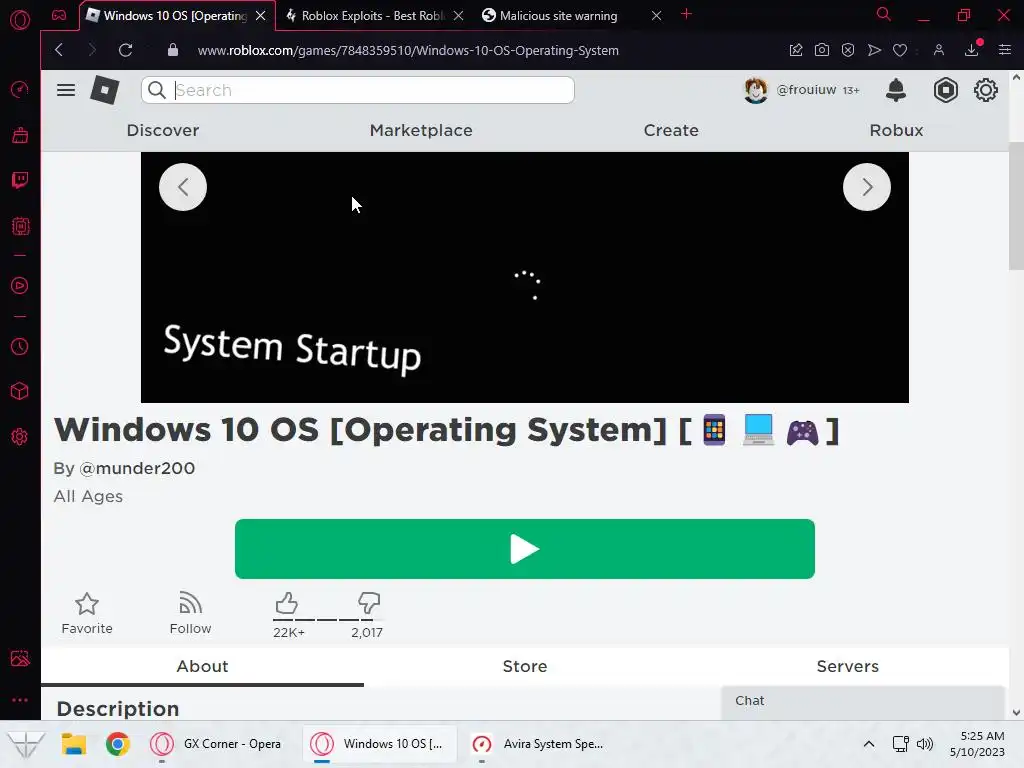The width and height of the screenshot is (1024, 768).
Task: Open the CPU chip sidebar icon
Action: point(20,227)
